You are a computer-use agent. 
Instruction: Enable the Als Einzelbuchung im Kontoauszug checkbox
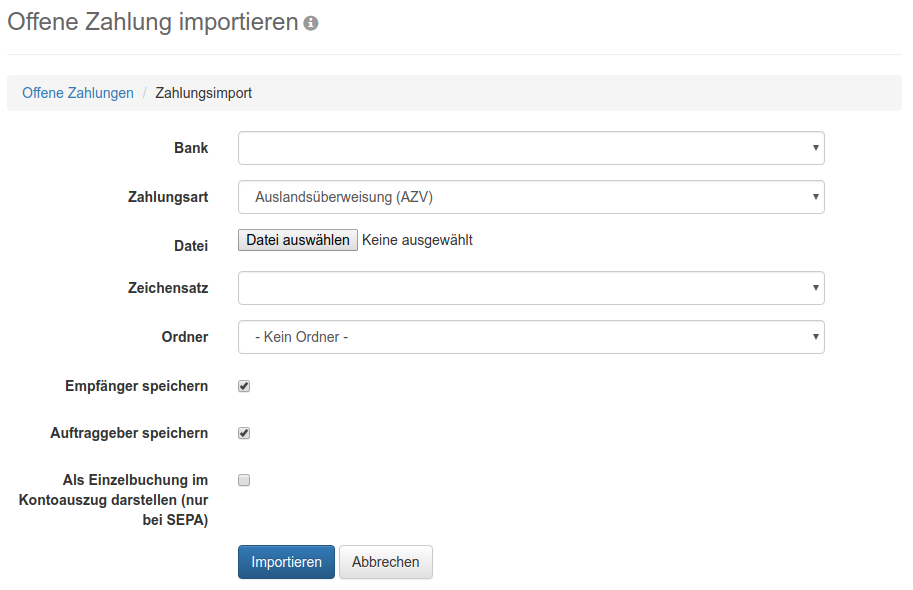pos(244,480)
